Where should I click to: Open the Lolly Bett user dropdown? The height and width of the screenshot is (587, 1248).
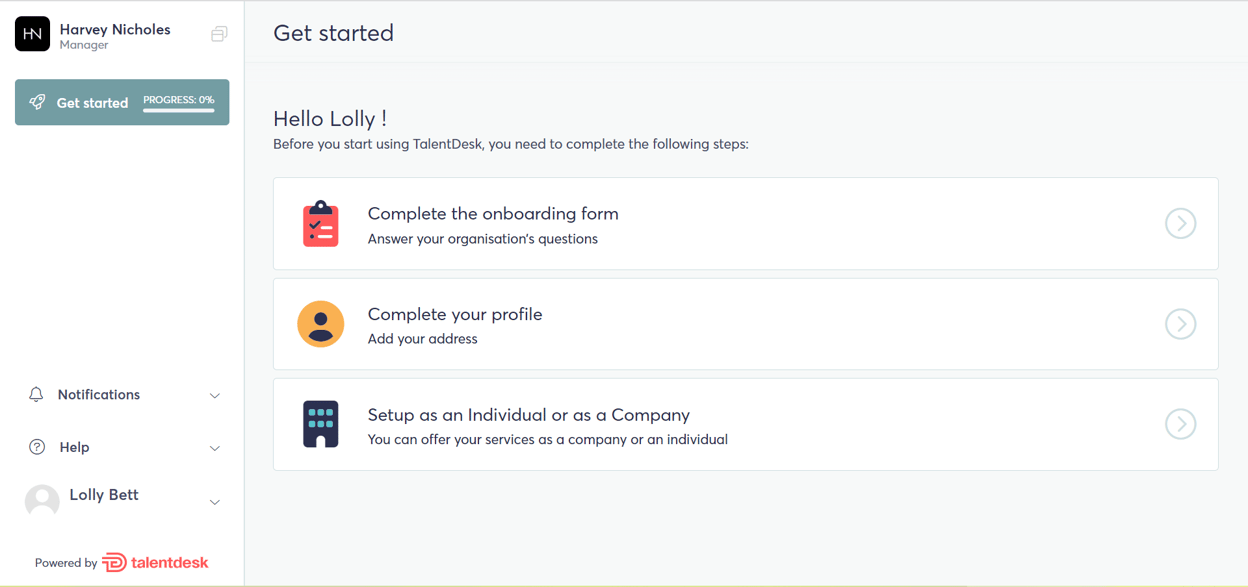(215, 502)
